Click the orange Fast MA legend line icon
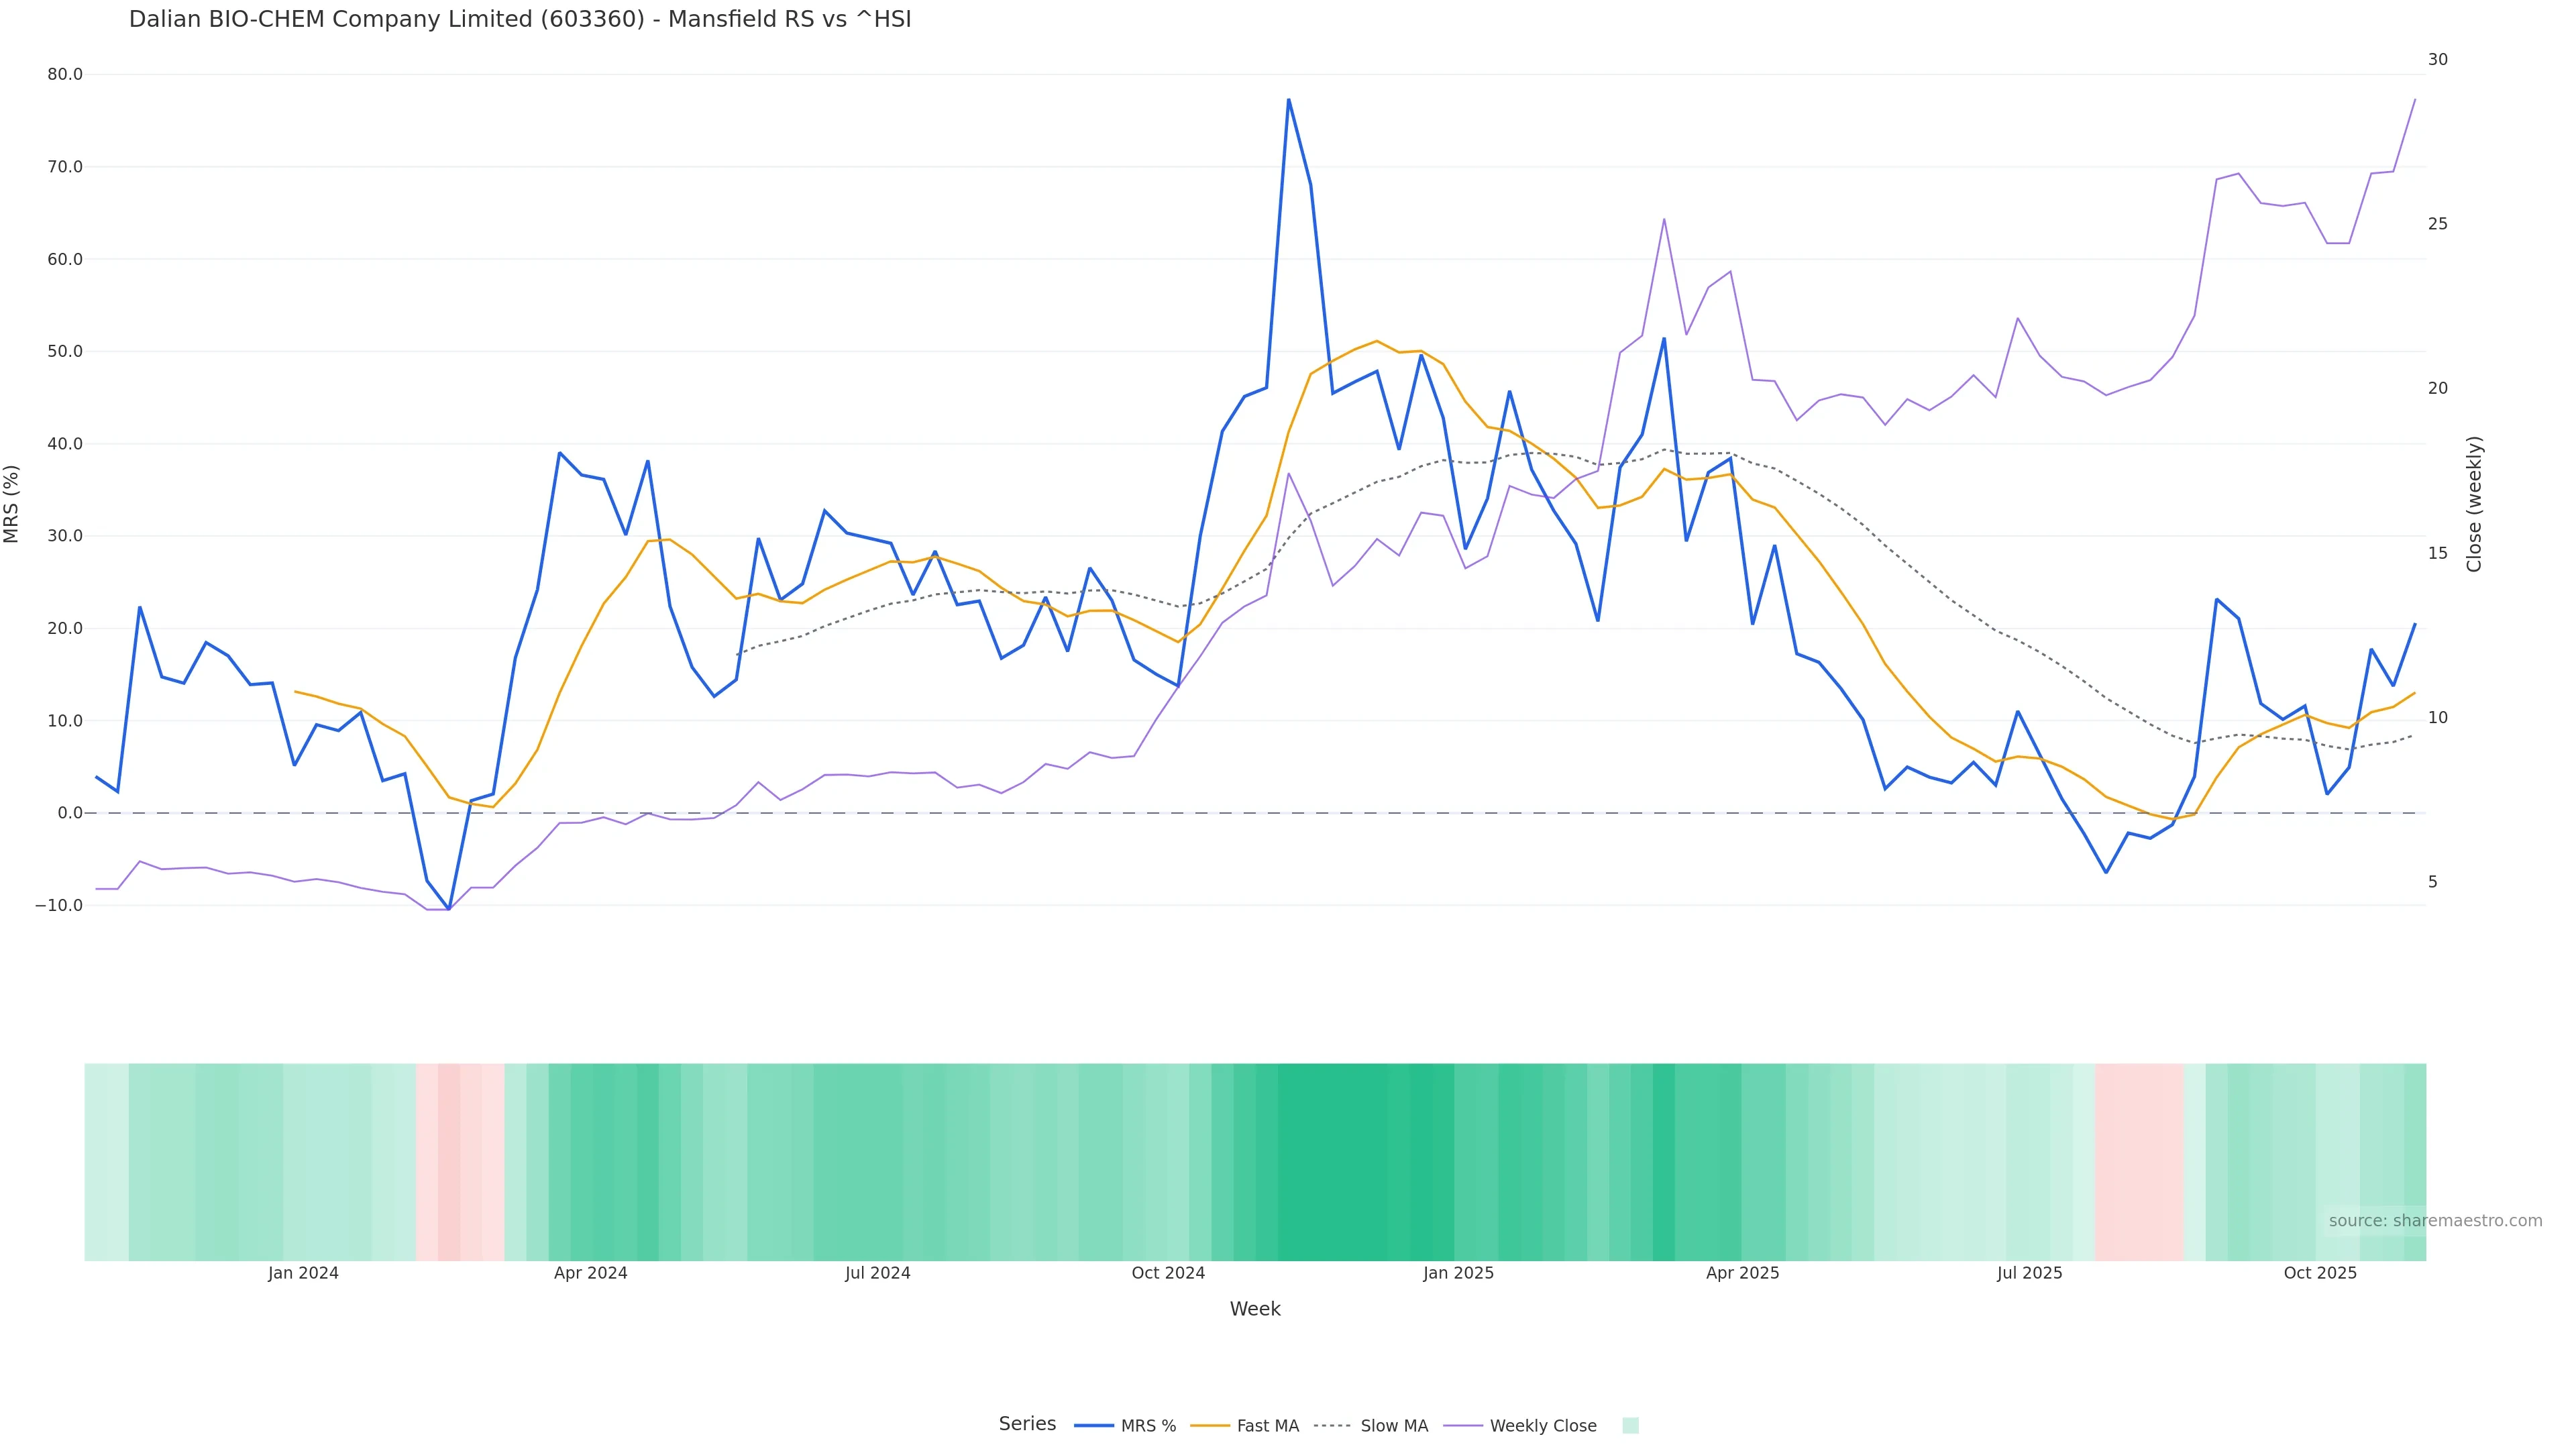2576x1449 pixels. click(1210, 1426)
